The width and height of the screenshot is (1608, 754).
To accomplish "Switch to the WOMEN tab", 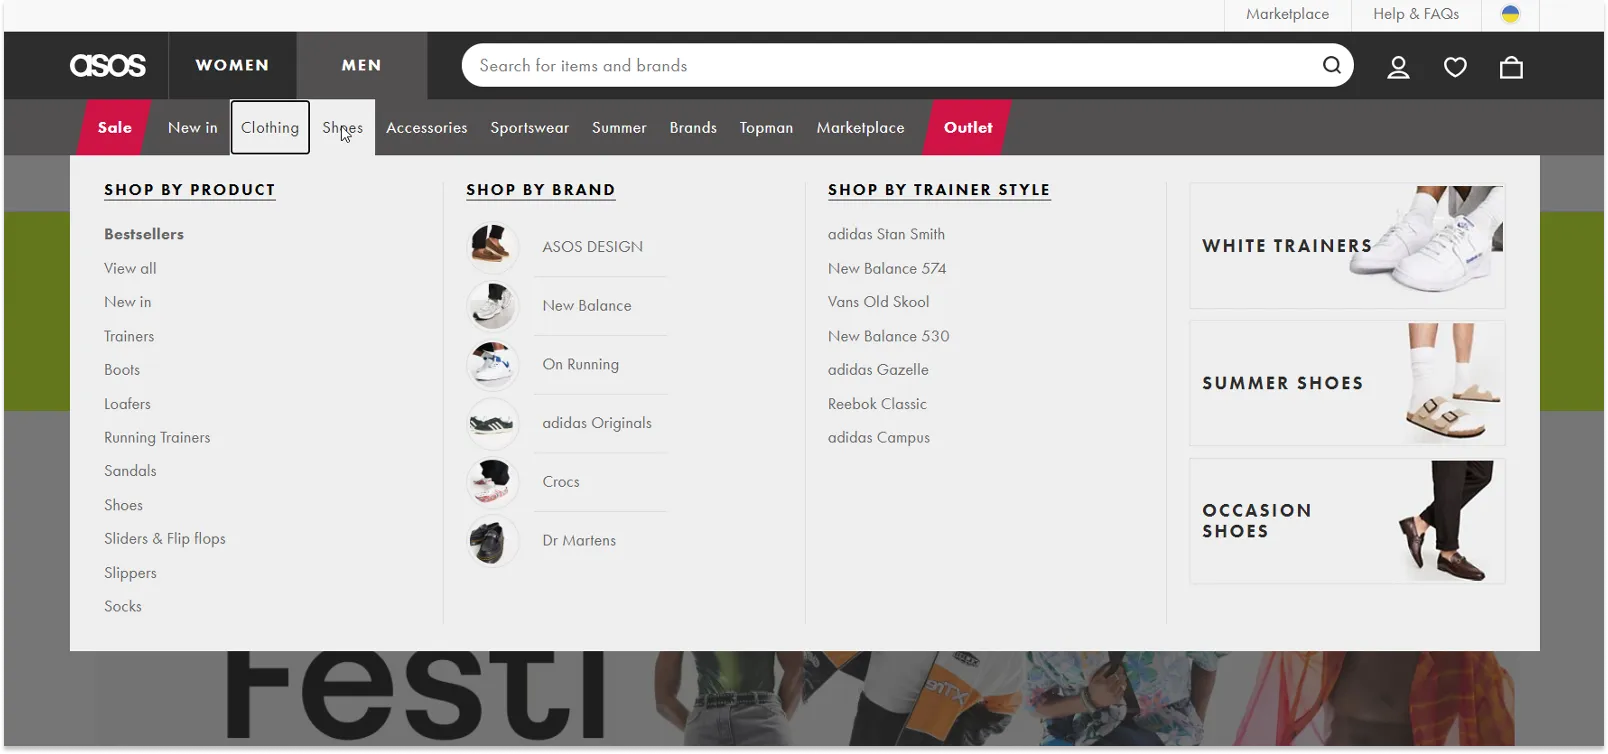I will coord(232,65).
